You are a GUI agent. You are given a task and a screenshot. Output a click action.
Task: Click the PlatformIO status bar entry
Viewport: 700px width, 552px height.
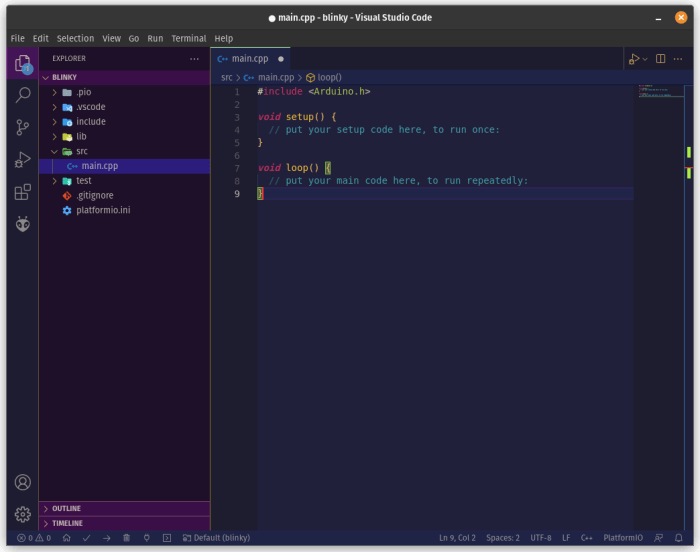click(623, 538)
